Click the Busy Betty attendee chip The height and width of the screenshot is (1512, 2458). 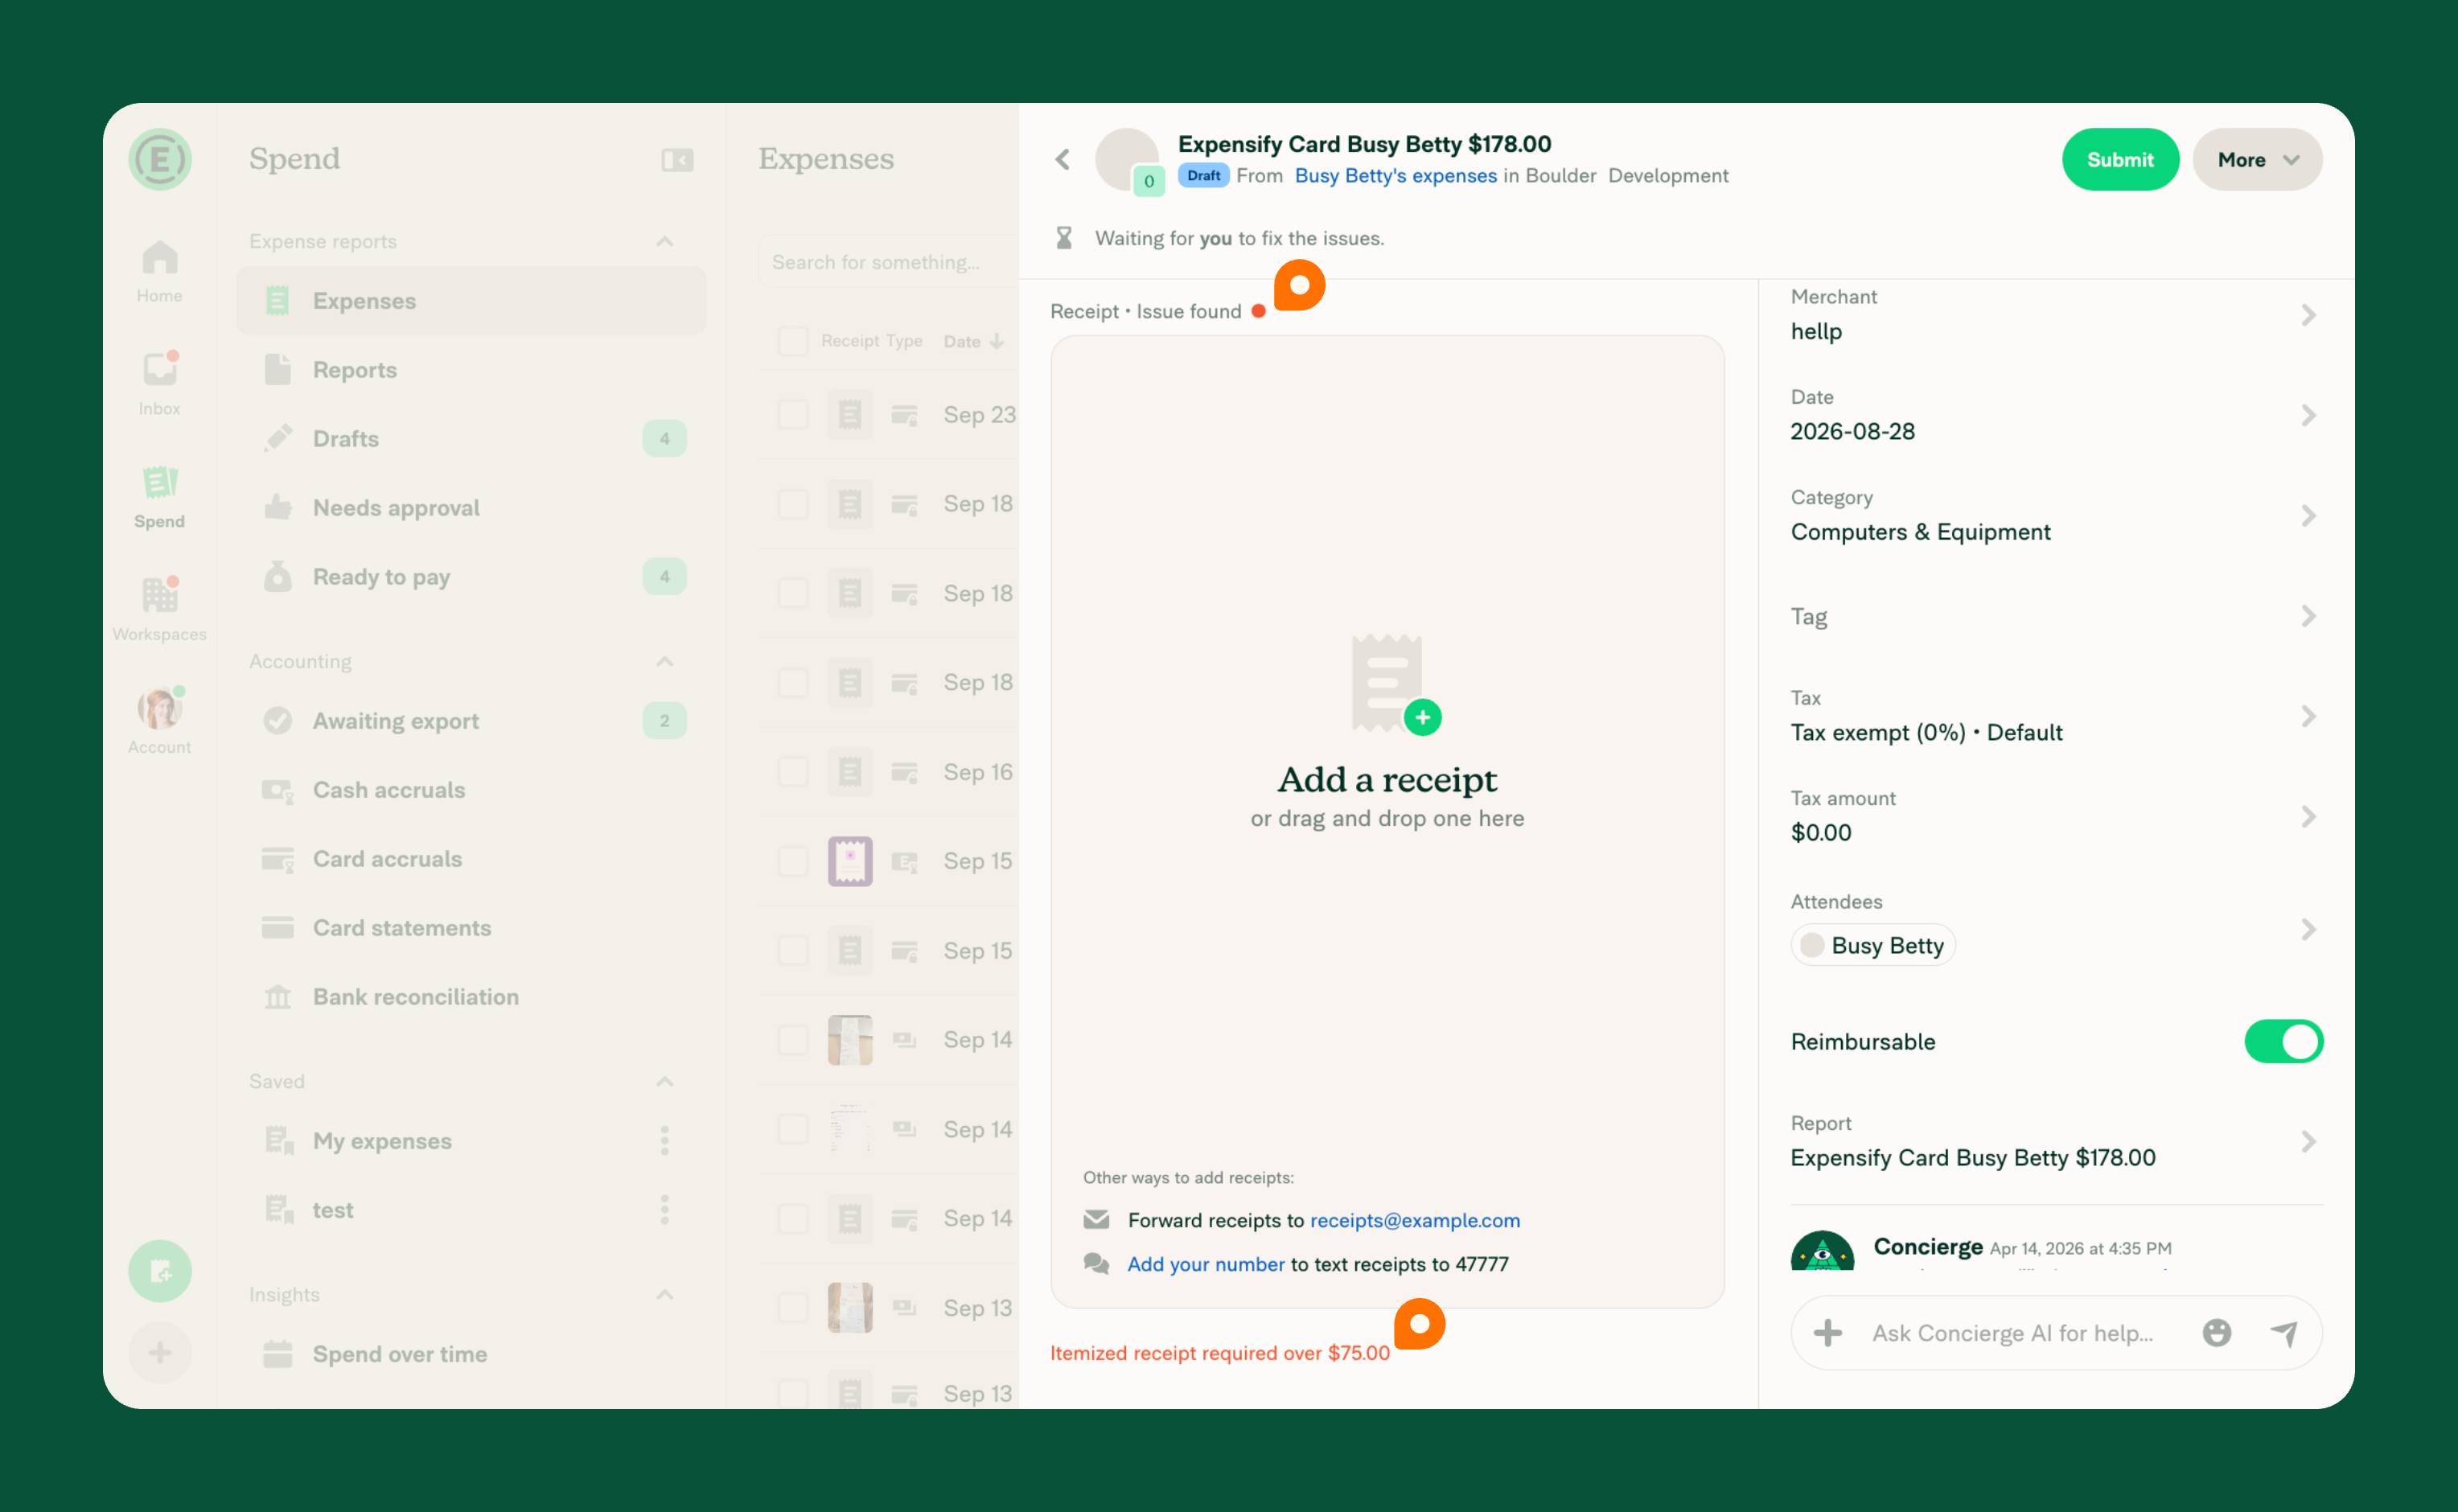point(1873,945)
